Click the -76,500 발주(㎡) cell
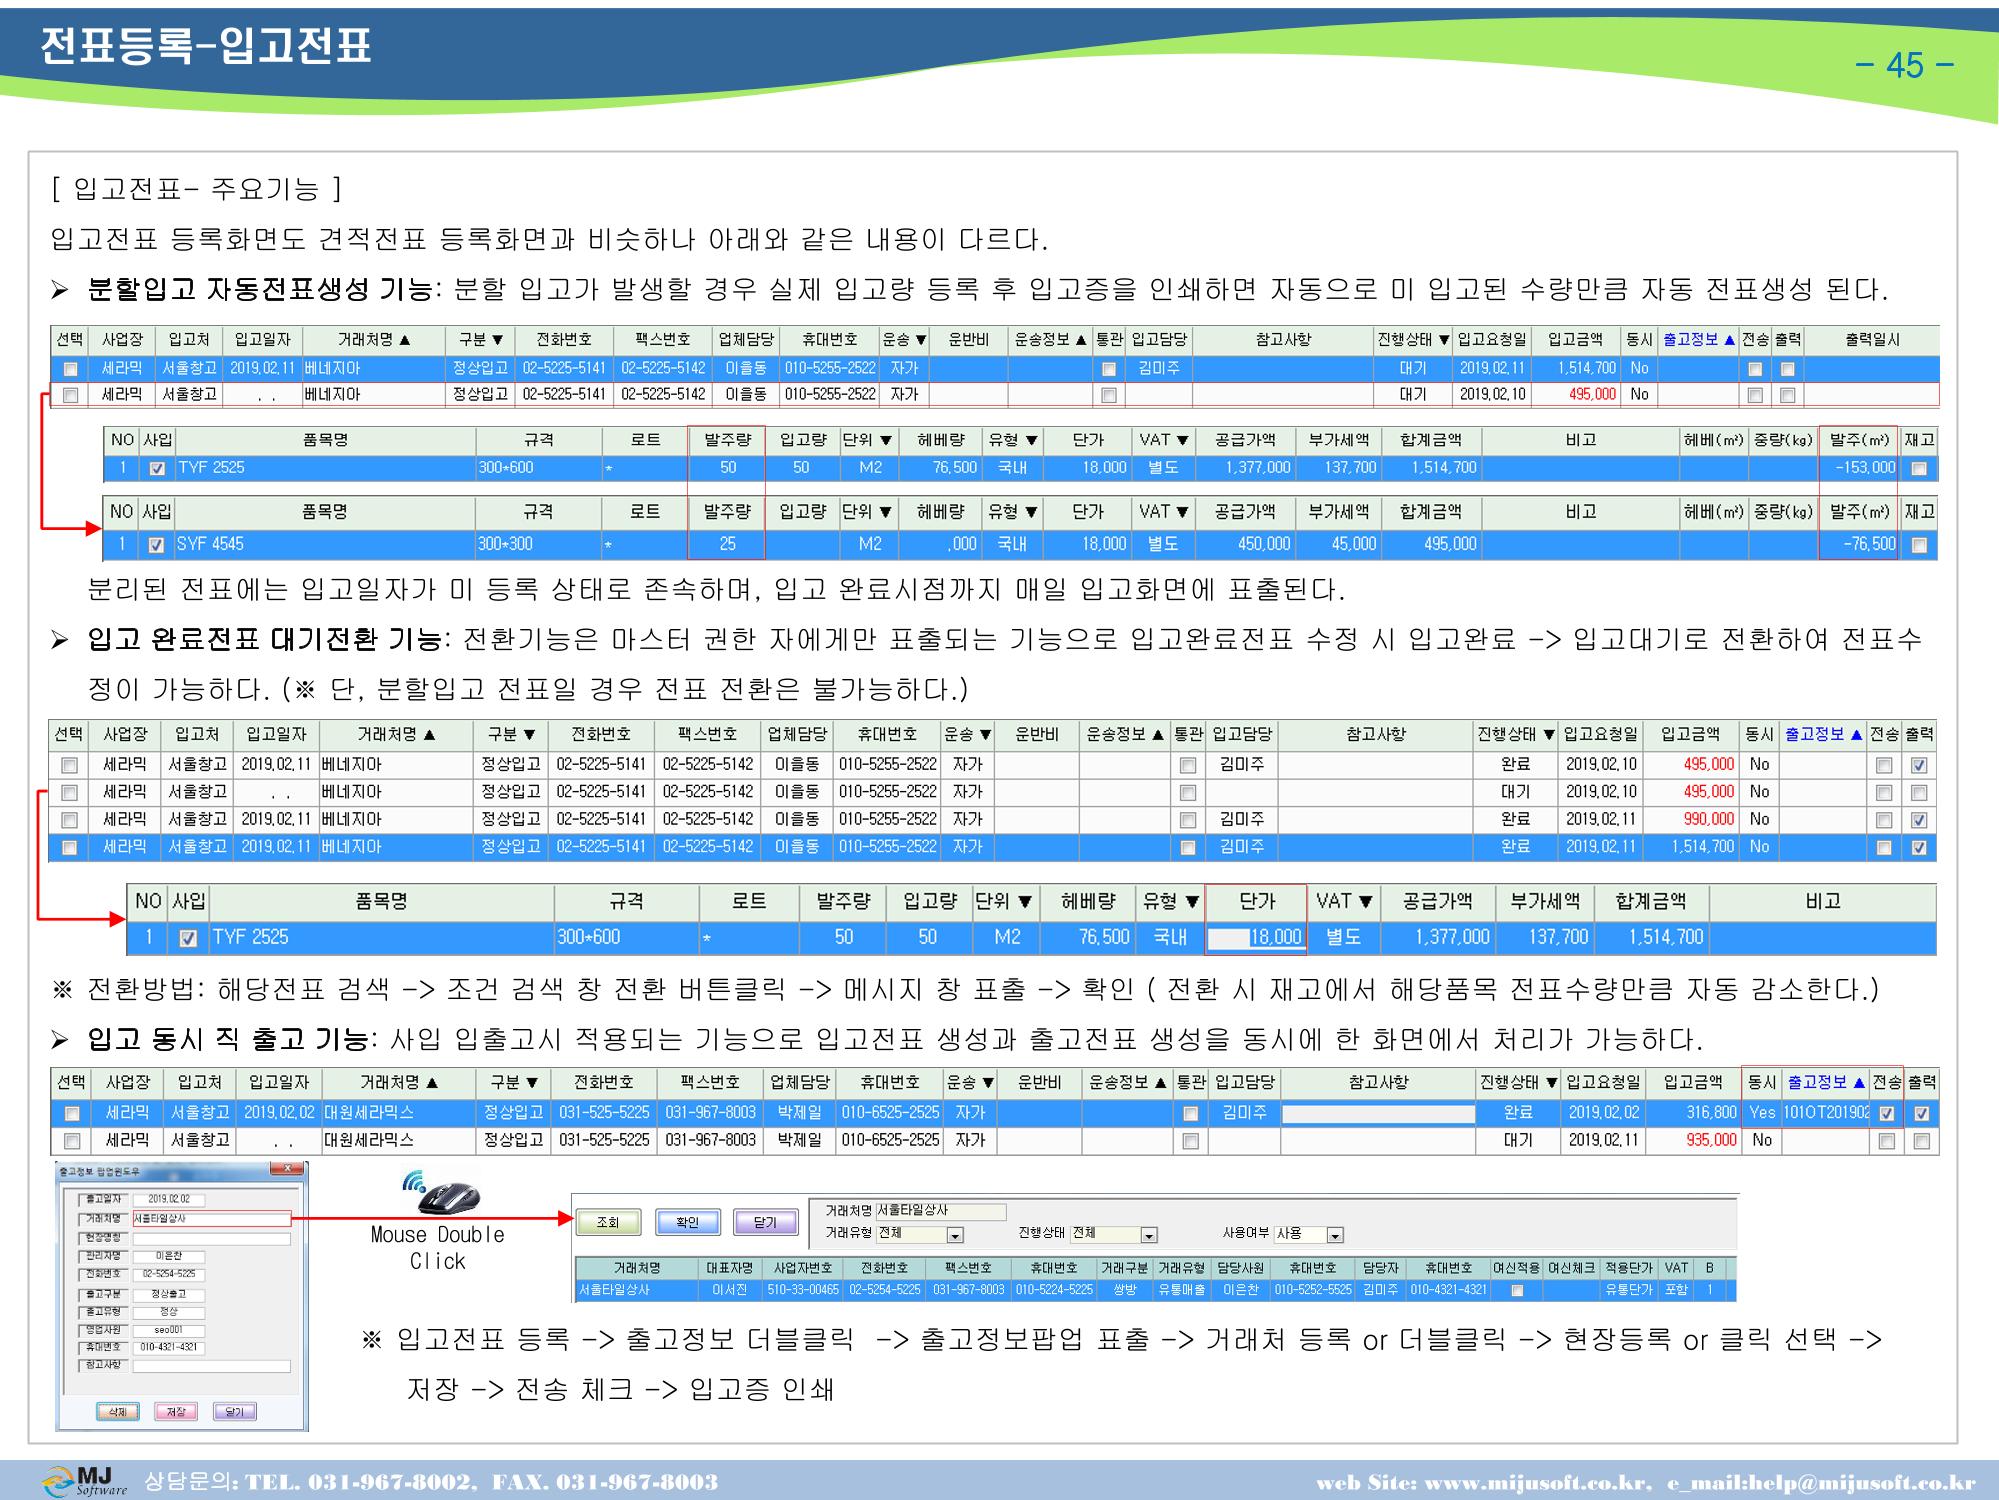Screen dimensions: 1999x1500 pos(1859,544)
